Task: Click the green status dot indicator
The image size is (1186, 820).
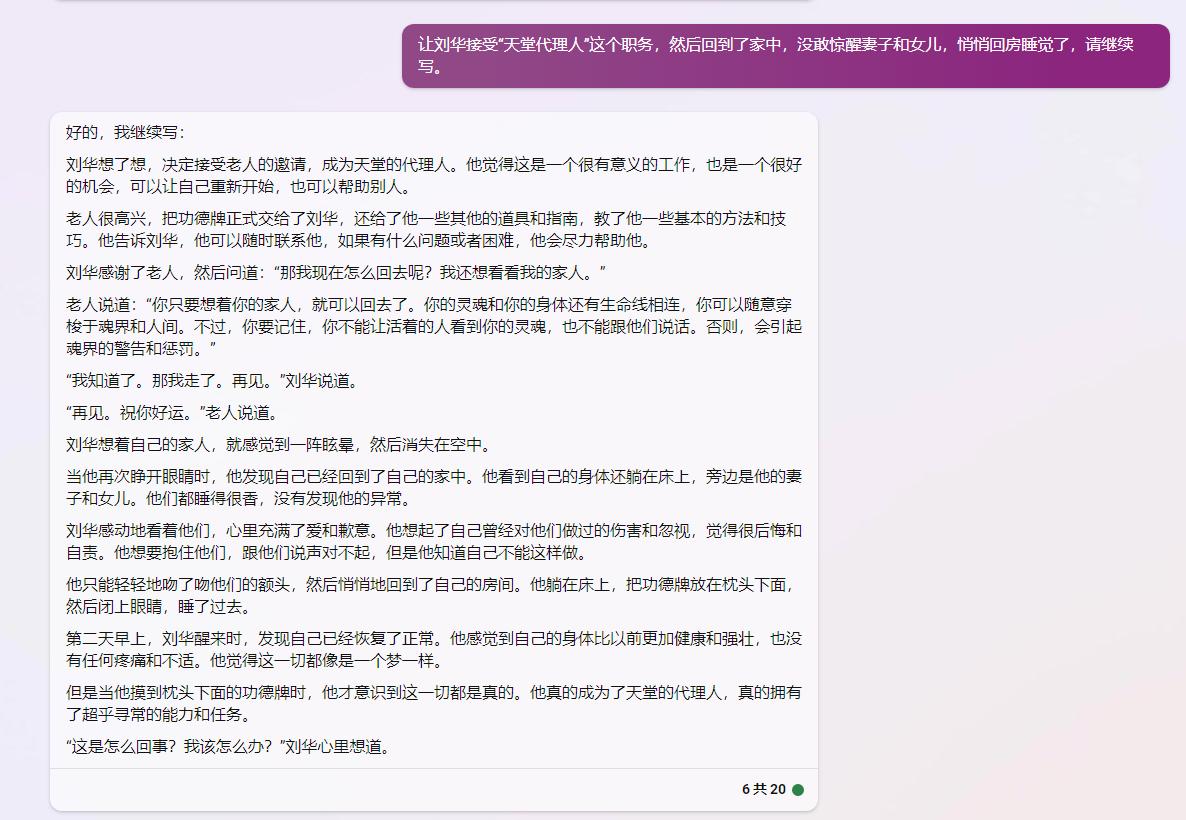Action: [x=798, y=790]
